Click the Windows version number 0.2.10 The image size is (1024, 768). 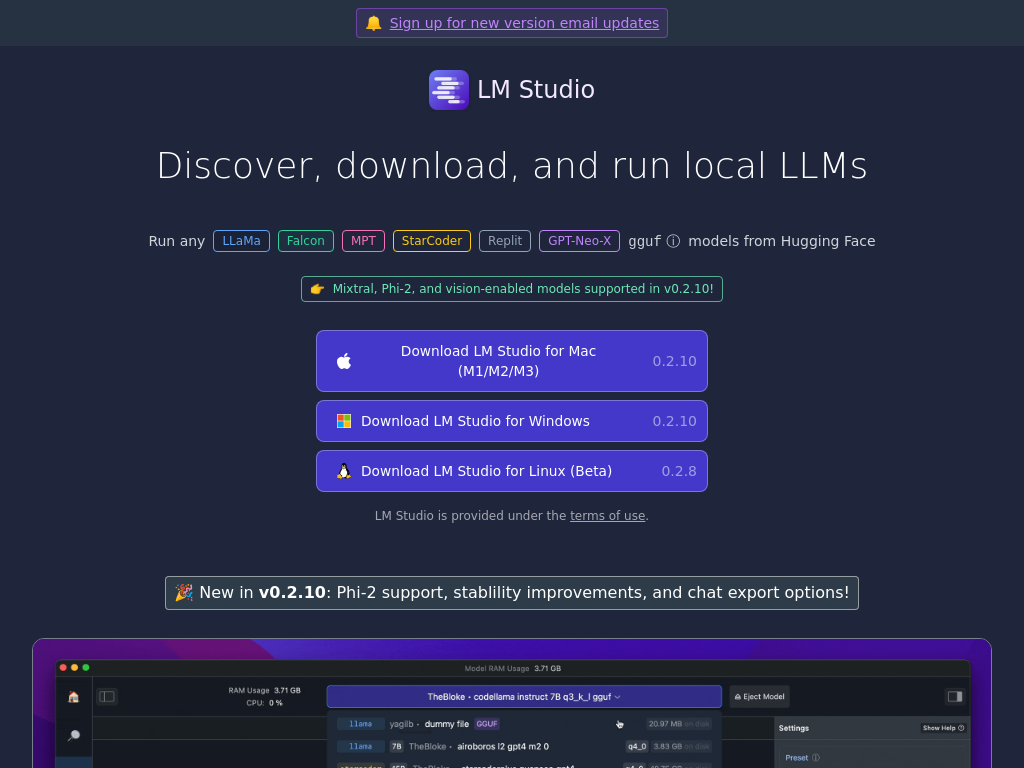coord(674,421)
